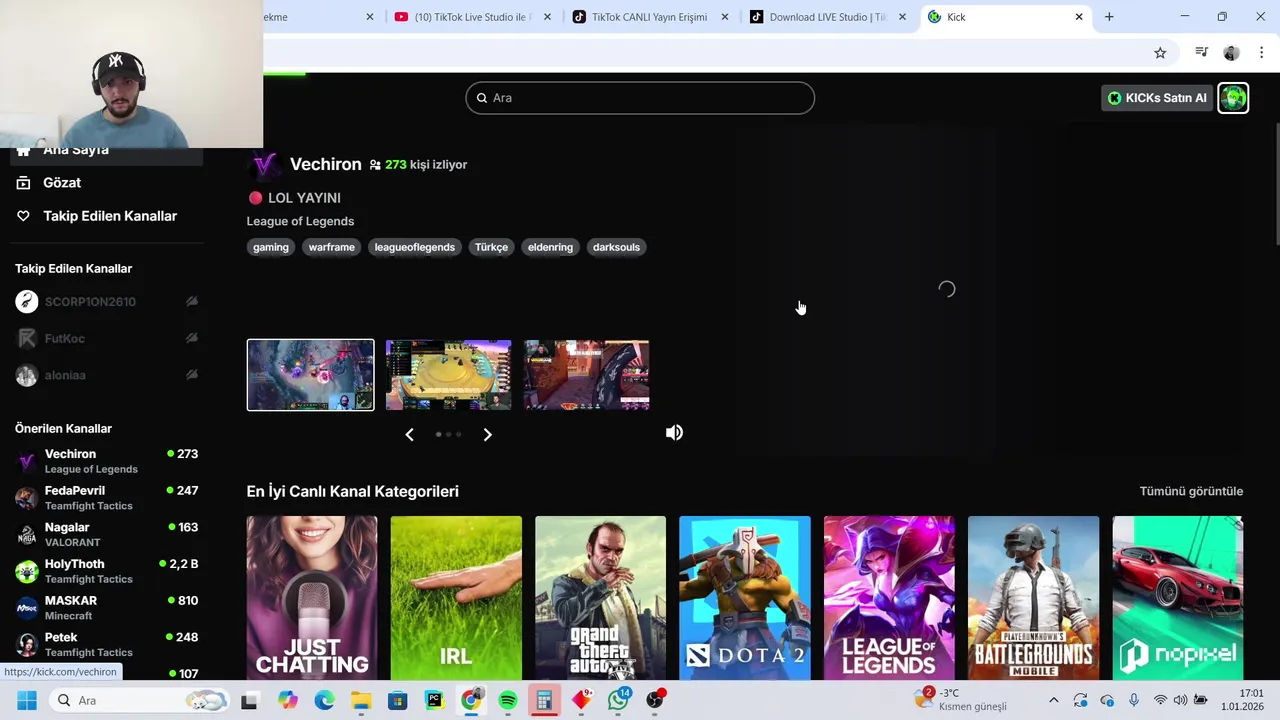Open recommended channel Petek
The width and height of the screenshot is (1280, 720).
point(106,645)
